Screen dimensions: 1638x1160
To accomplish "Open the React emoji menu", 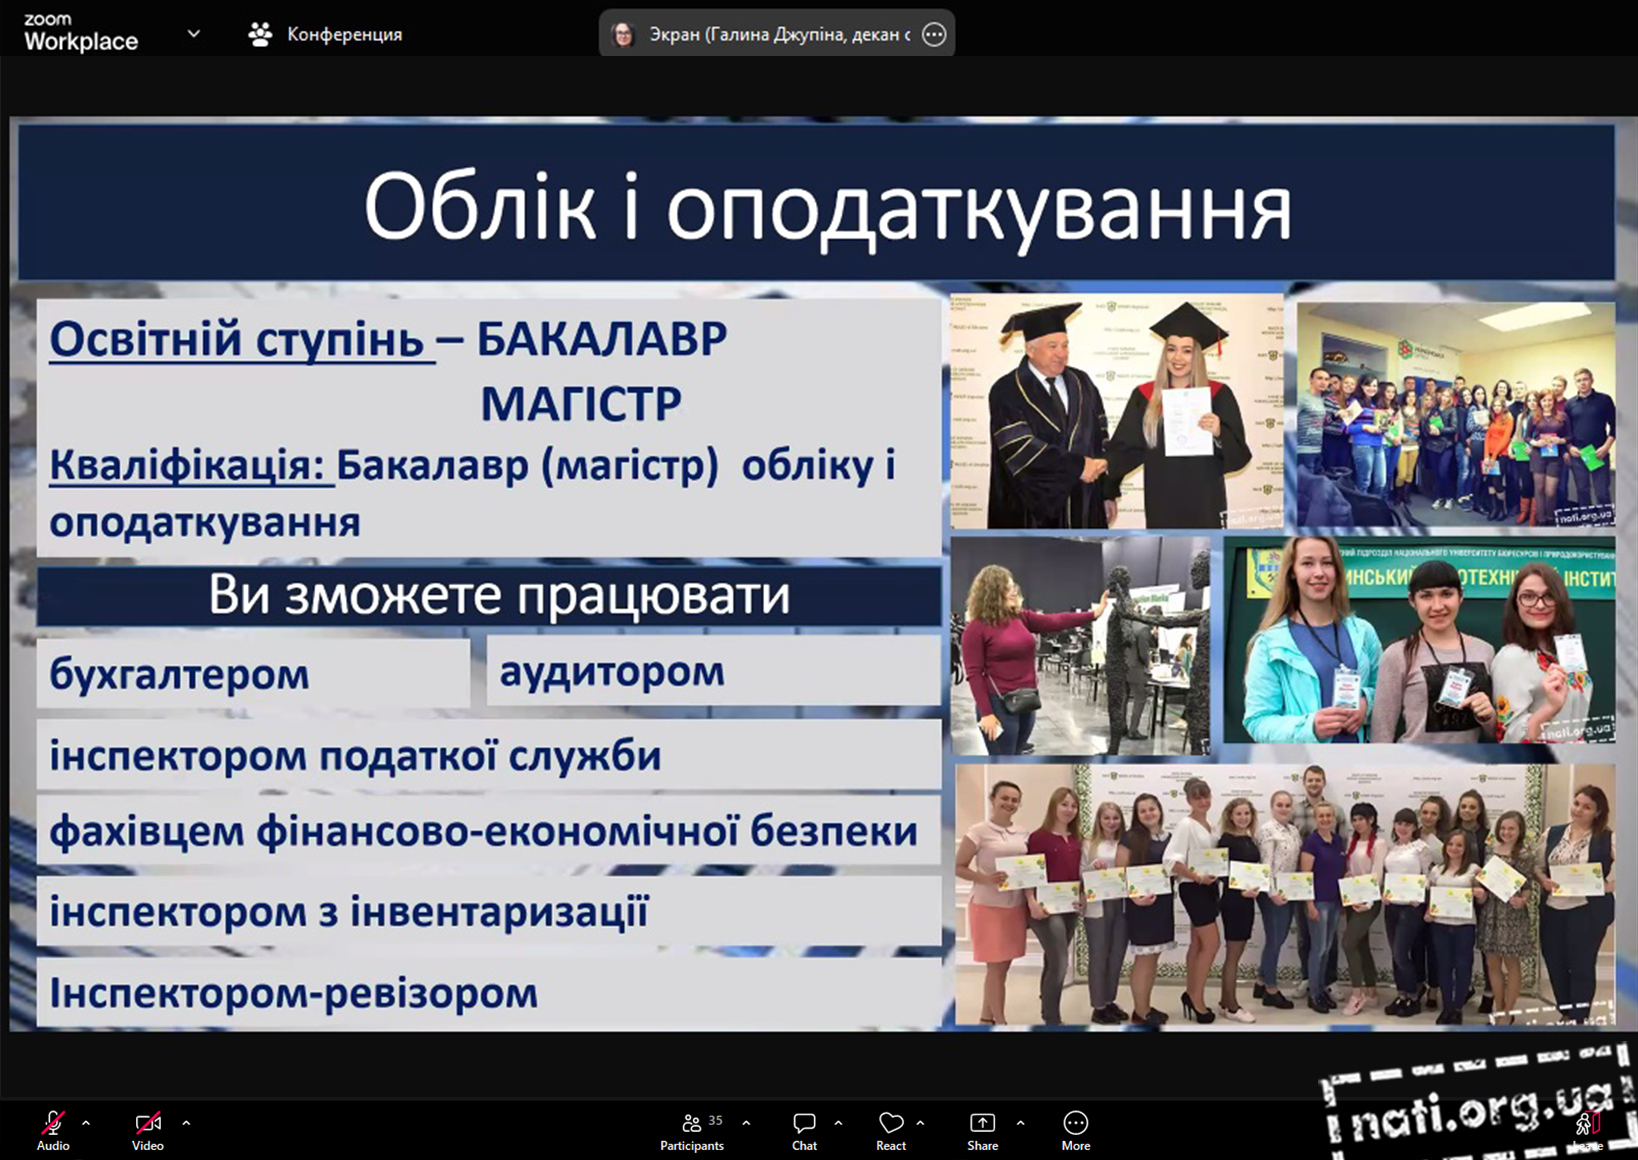I will tap(890, 1130).
